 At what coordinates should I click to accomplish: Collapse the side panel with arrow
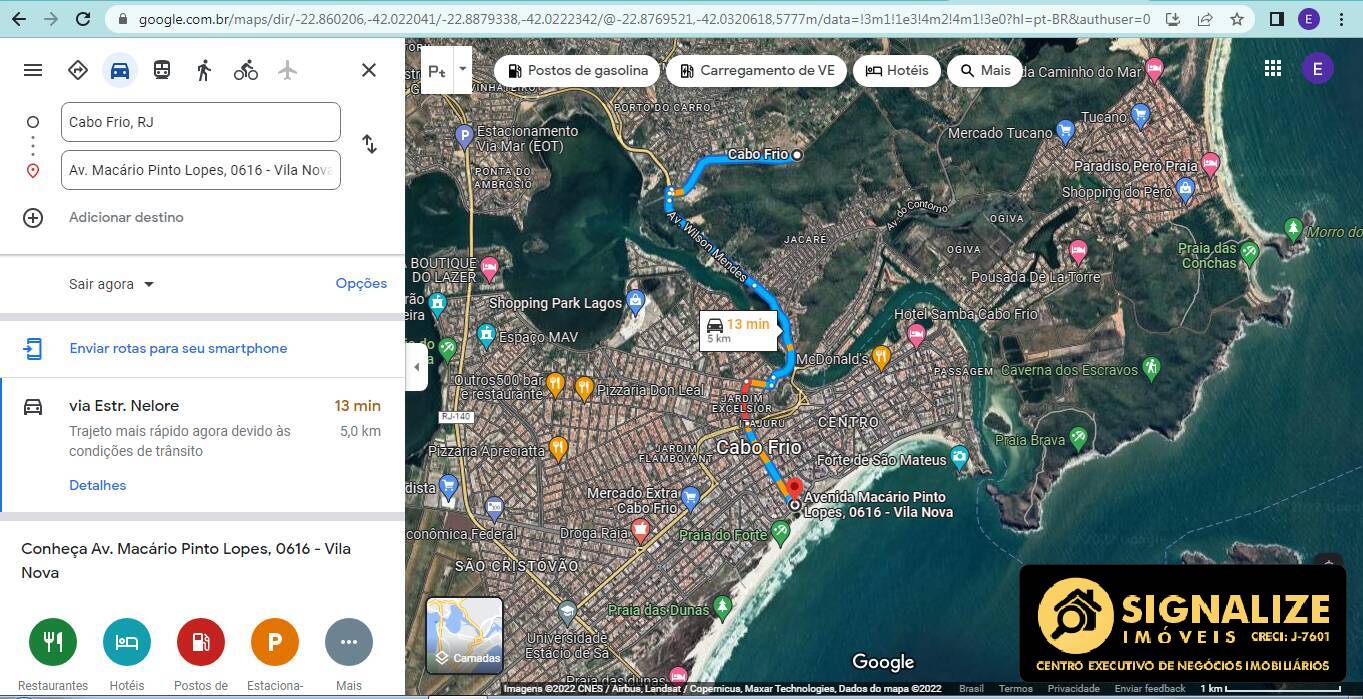(417, 367)
